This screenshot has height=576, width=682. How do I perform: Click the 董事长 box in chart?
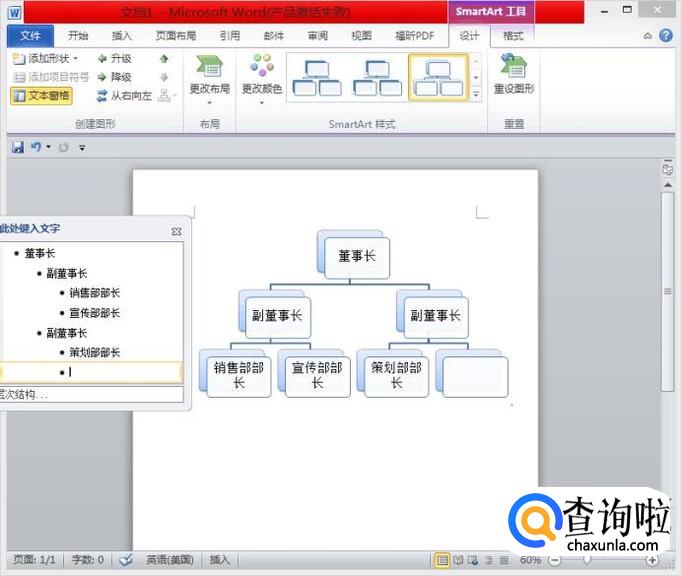tap(357, 258)
